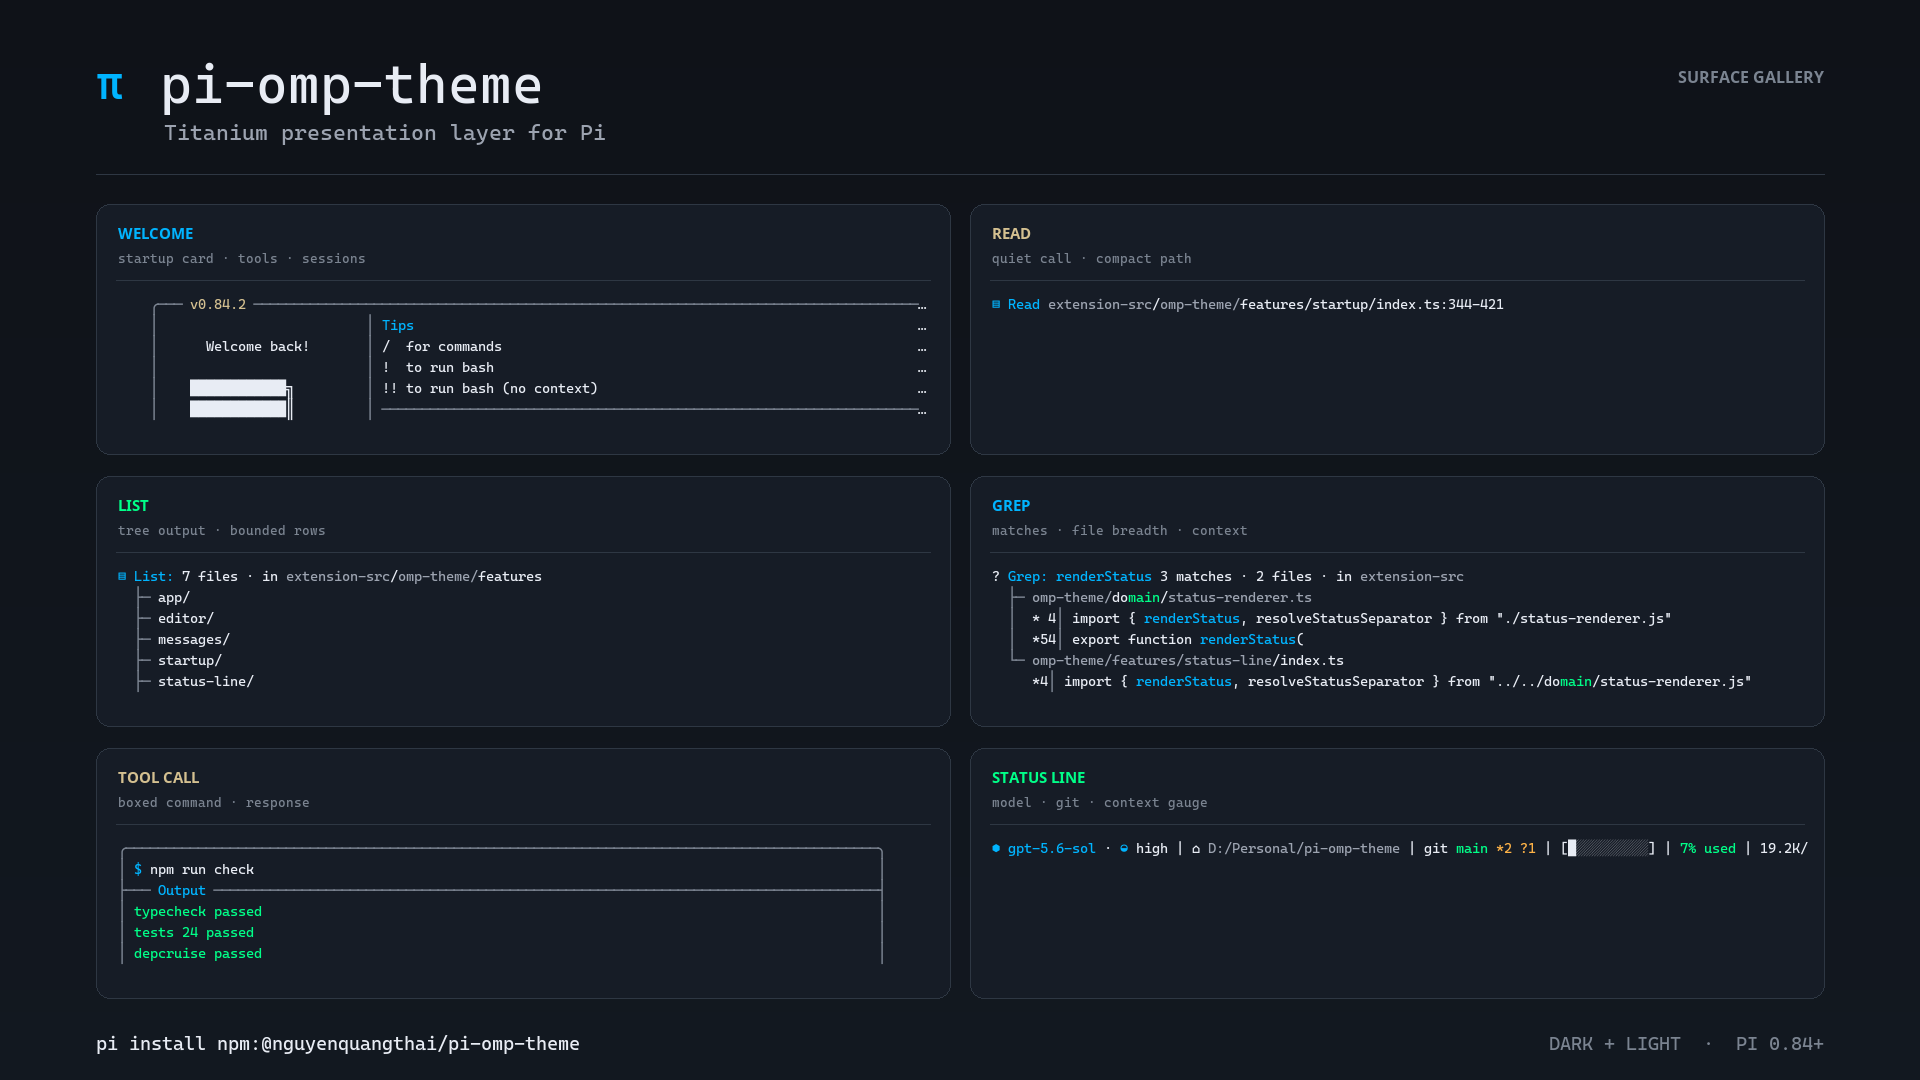Click the '3 matches' count
The height and width of the screenshot is (1080, 1920).
coord(1196,576)
